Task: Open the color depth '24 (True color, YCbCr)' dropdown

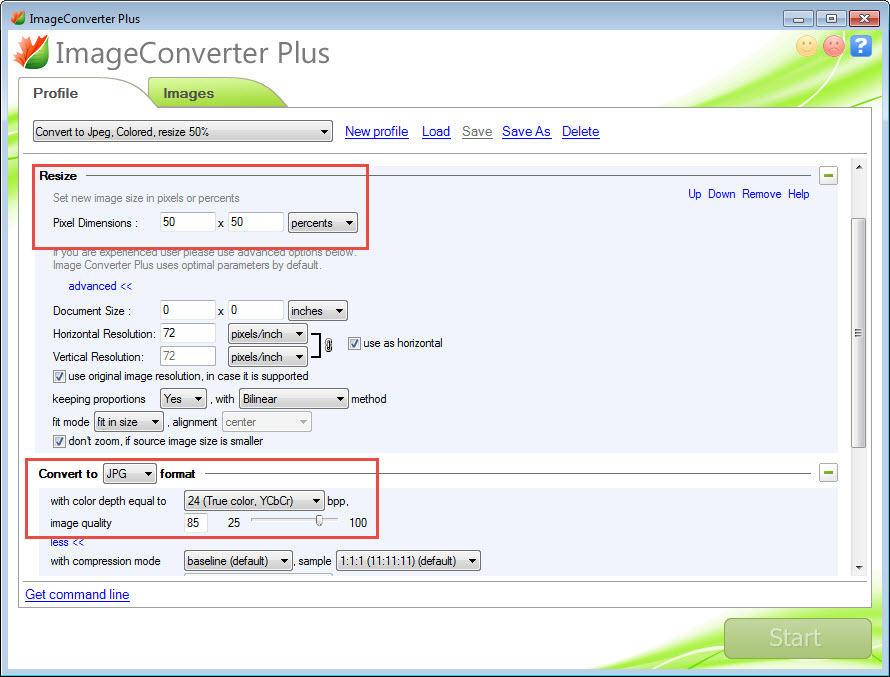Action: pyautogui.click(x=254, y=501)
